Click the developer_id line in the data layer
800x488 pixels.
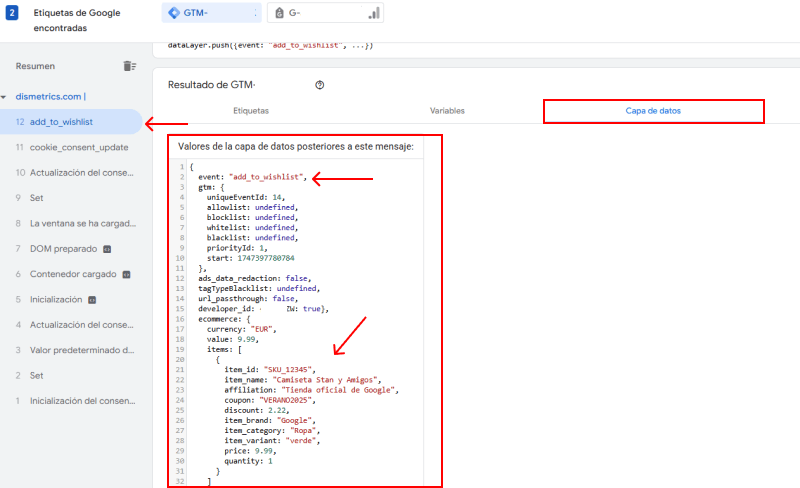click(x=263, y=309)
